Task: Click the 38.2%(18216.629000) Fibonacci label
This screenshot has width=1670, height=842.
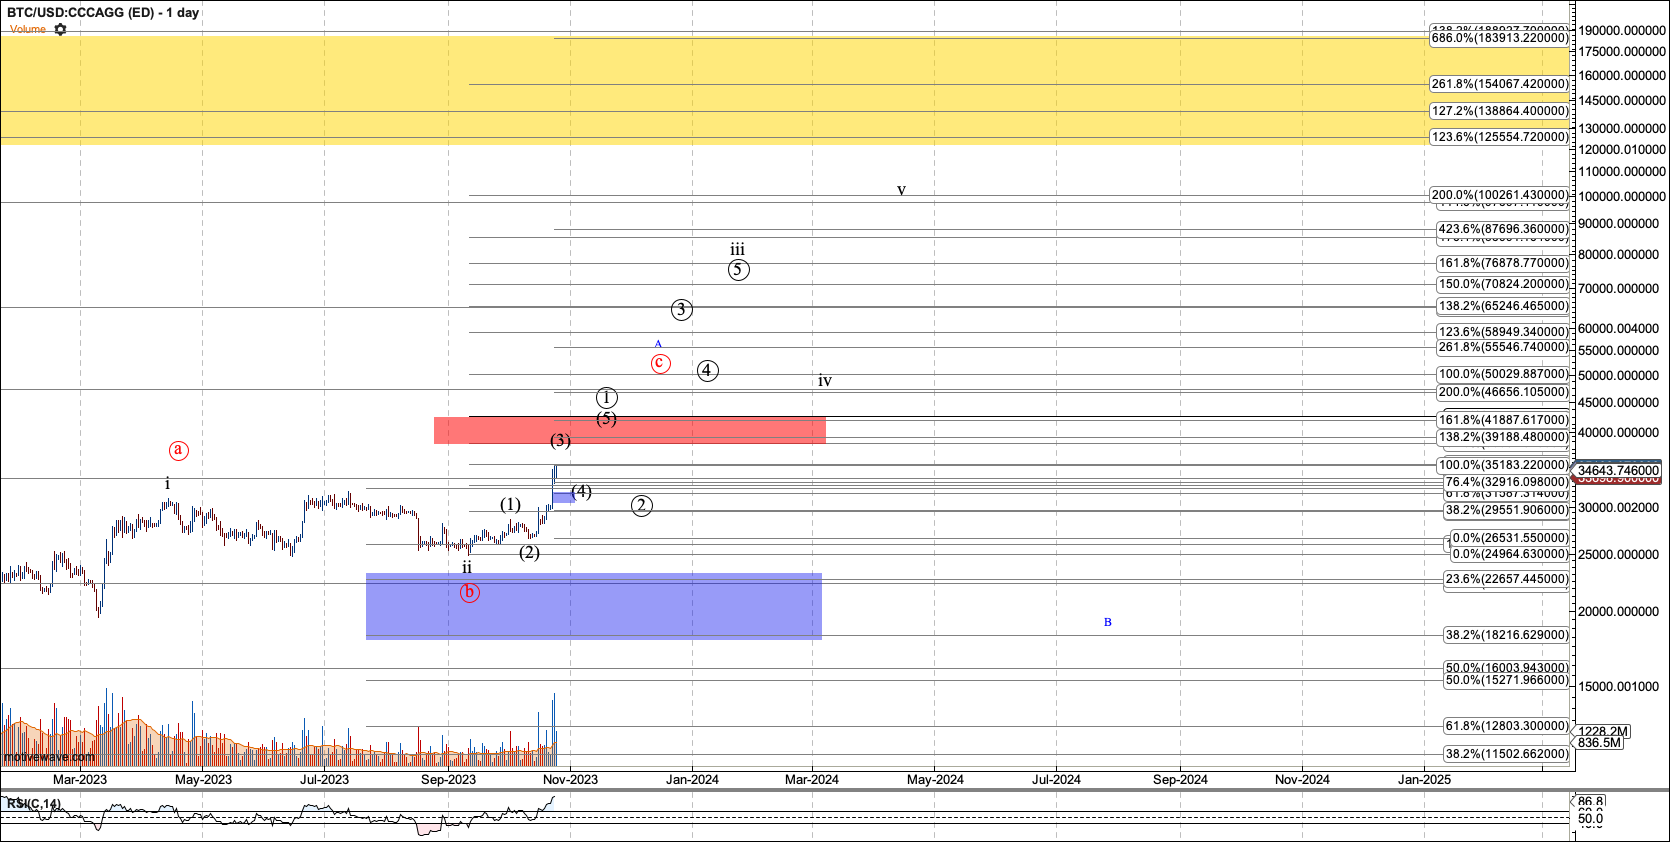Action: pos(1506,634)
